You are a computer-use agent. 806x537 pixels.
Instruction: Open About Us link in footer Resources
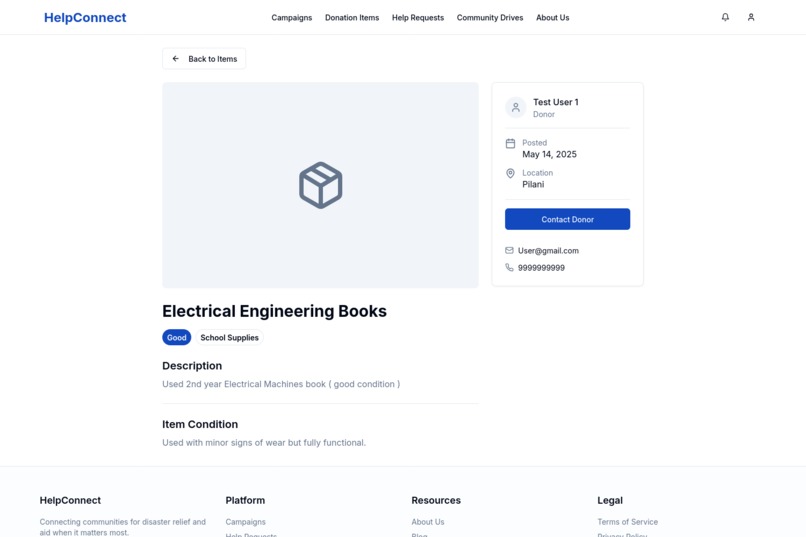point(428,522)
